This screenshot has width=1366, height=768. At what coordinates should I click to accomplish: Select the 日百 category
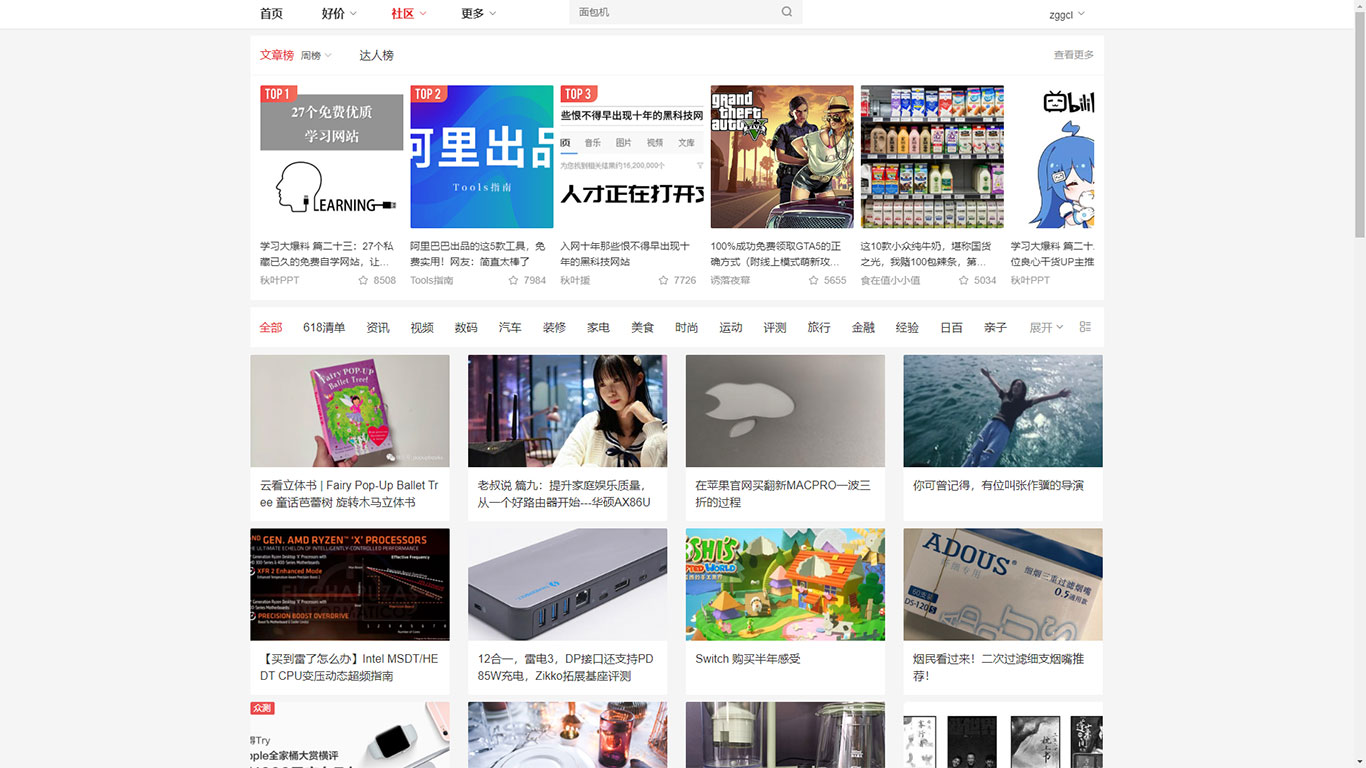point(951,328)
